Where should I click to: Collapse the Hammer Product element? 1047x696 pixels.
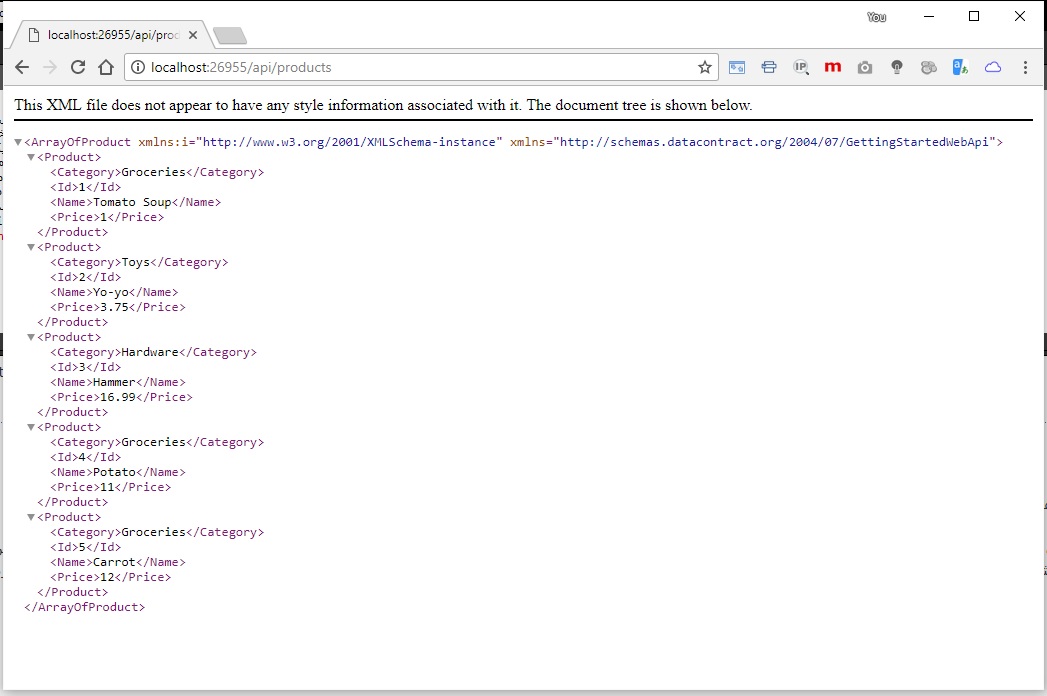click(x=30, y=336)
